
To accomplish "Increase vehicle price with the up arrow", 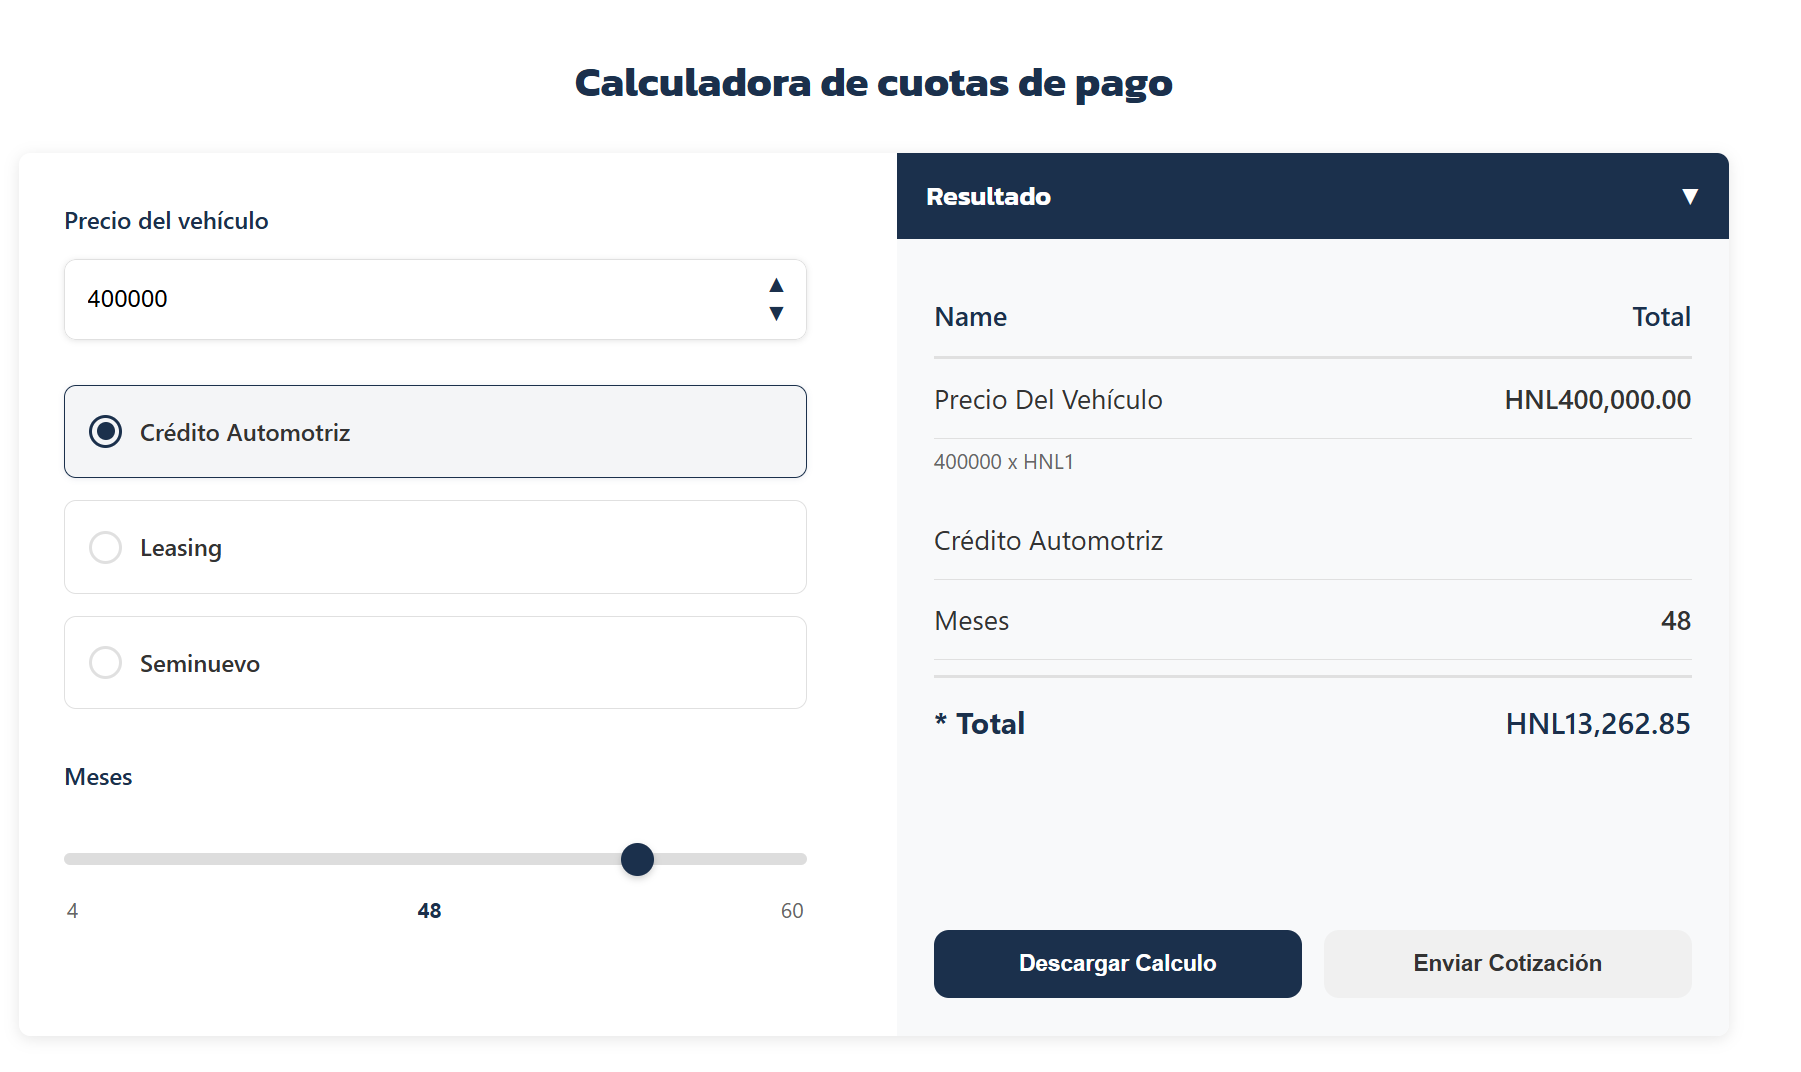I will 776,286.
